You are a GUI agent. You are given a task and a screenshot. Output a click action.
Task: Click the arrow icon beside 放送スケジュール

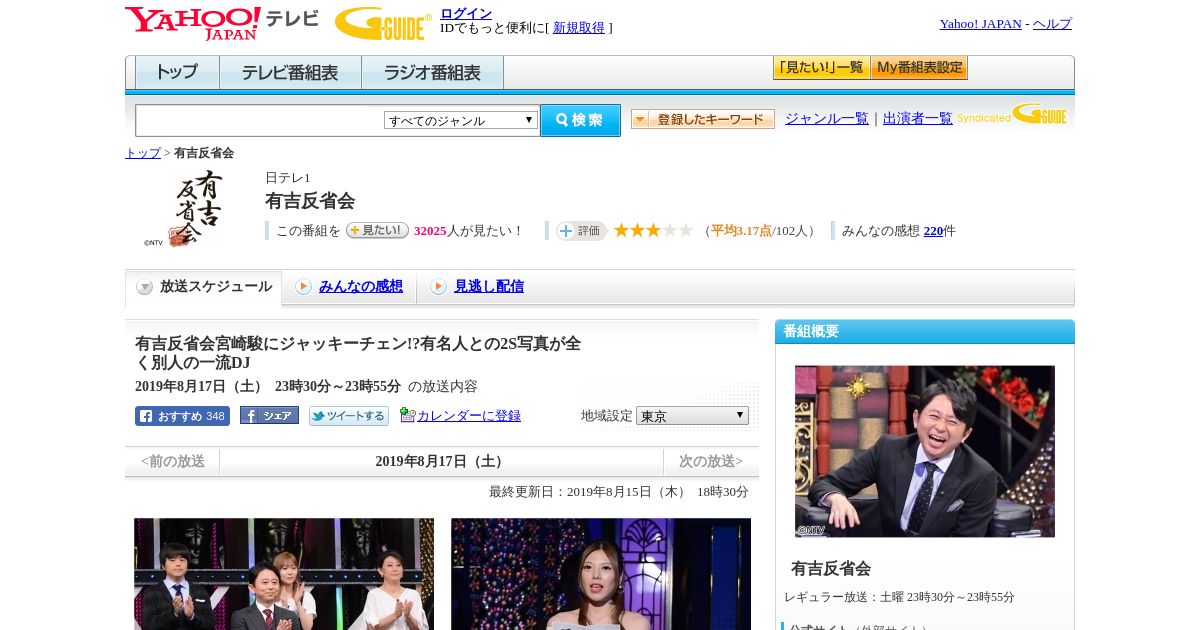pyautogui.click(x=145, y=287)
